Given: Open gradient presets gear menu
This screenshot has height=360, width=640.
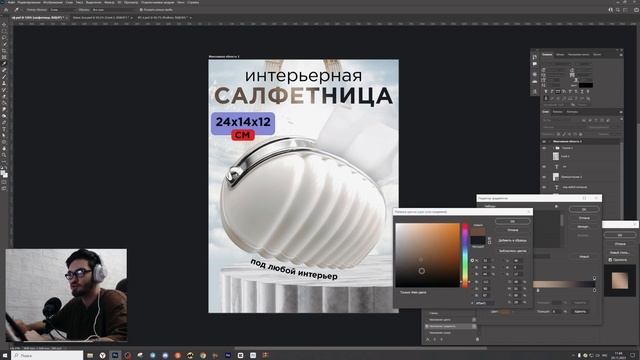Looking at the screenshot, I should click(x=556, y=206).
